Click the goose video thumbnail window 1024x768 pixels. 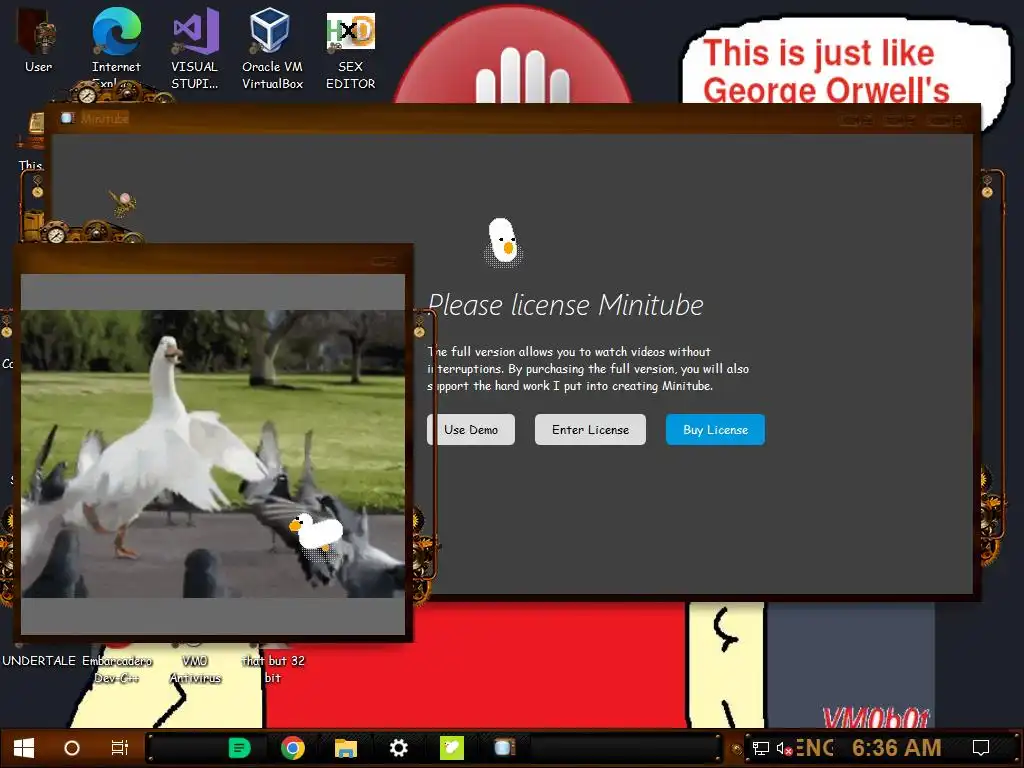(x=213, y=454)
